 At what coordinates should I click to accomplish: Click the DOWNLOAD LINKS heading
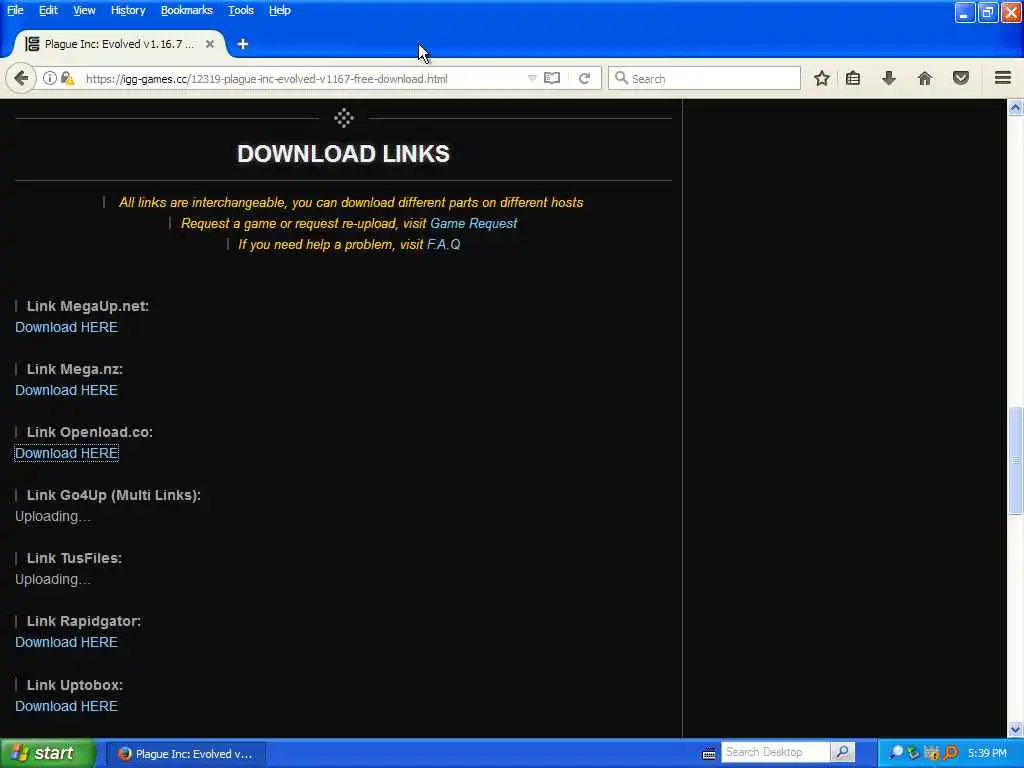344,153
